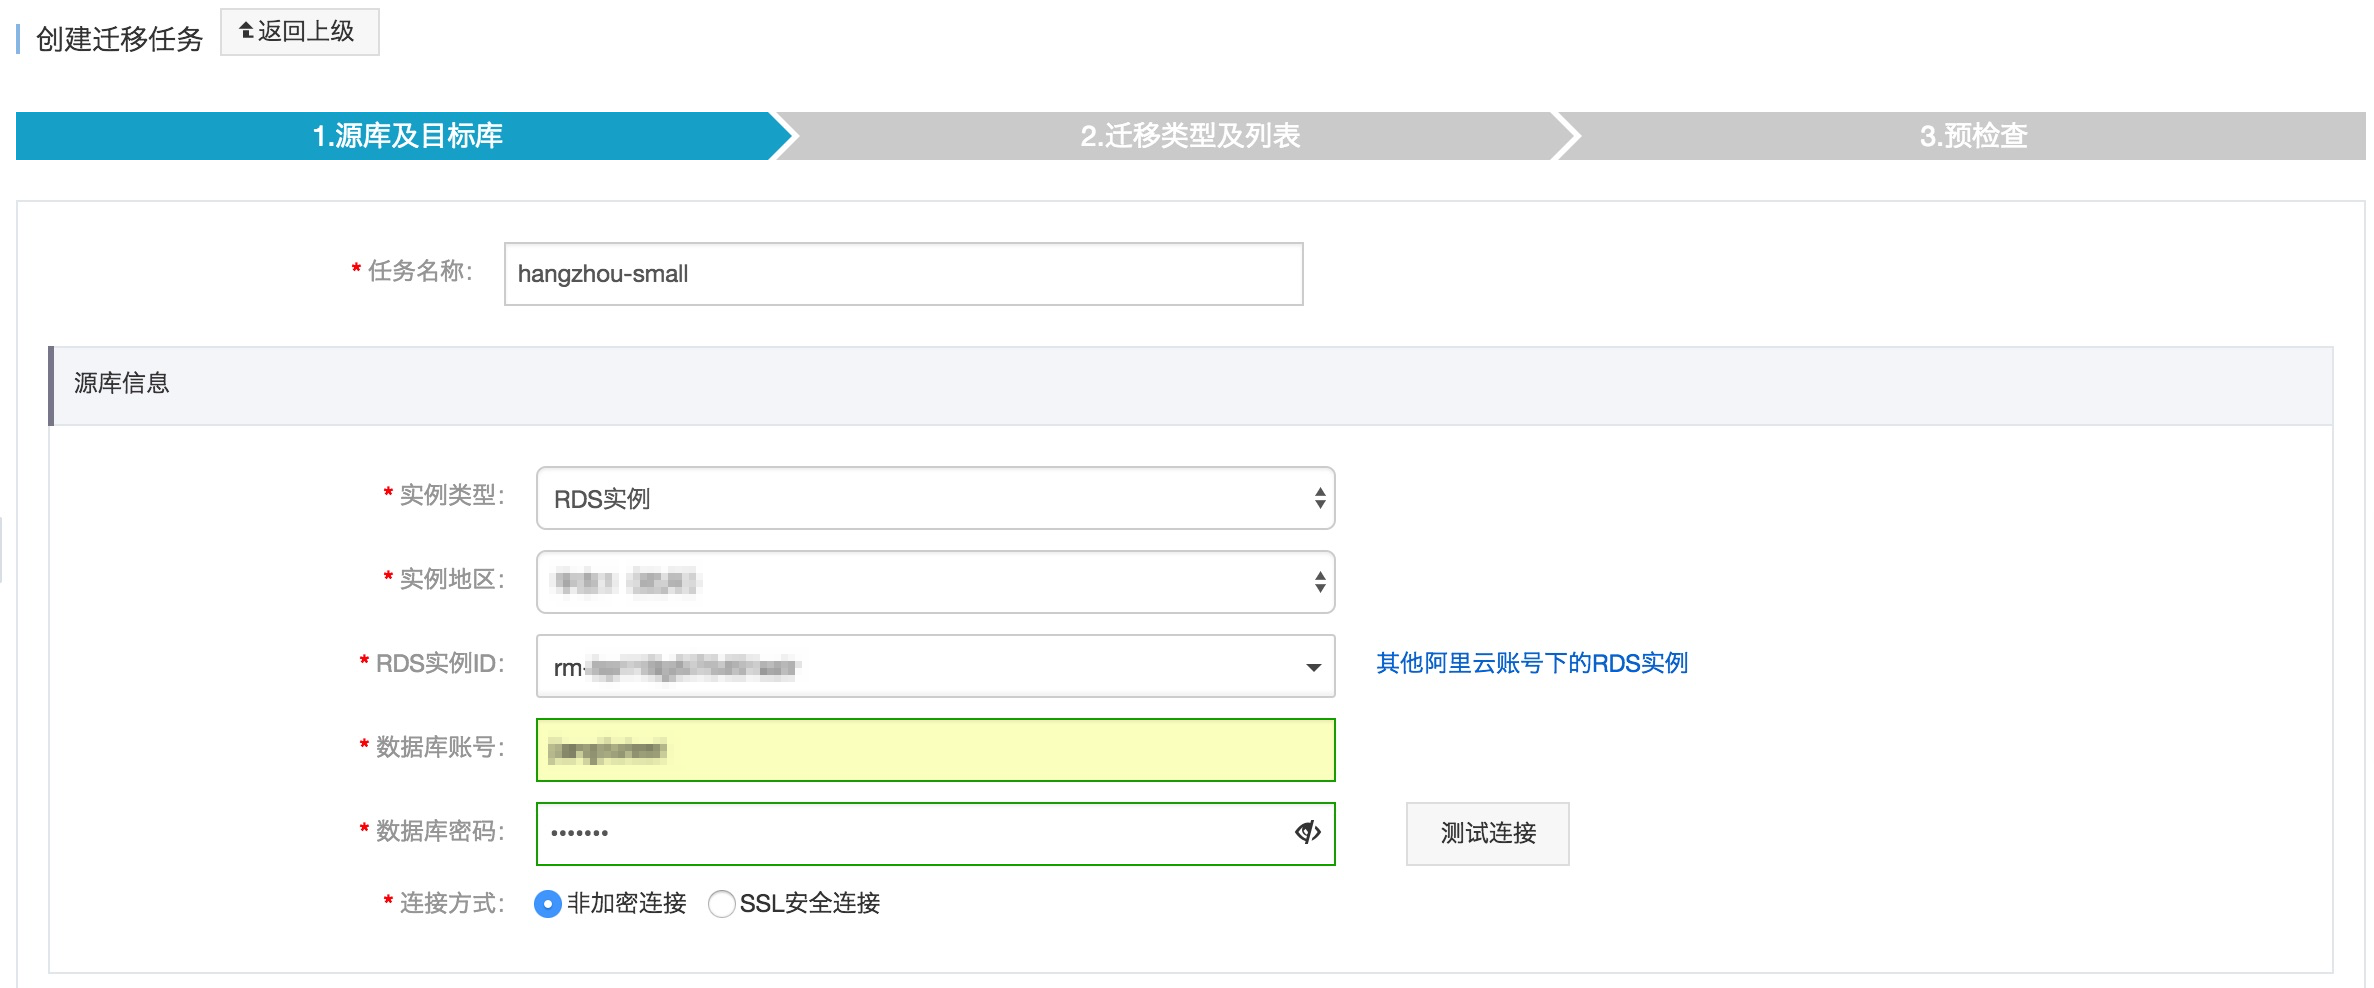Toggle password visibility eye icon
Screen dimensions: 2374x988
pyautogui.click(x=1308, y=832)
